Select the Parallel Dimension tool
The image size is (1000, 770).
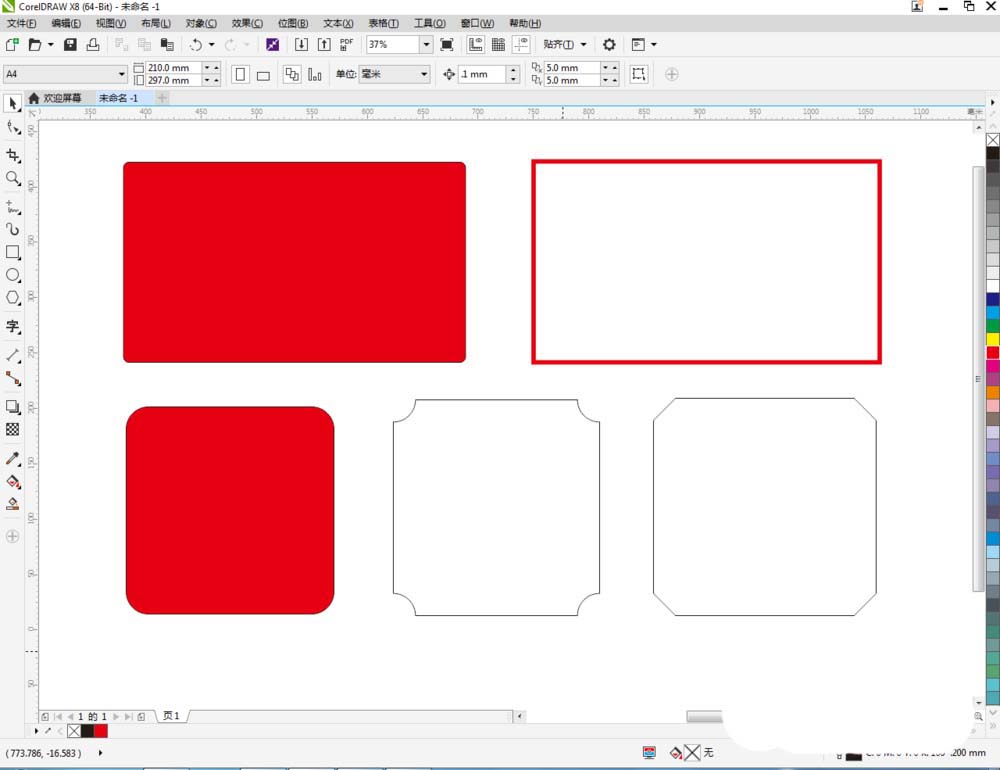(x=13, y=355)
